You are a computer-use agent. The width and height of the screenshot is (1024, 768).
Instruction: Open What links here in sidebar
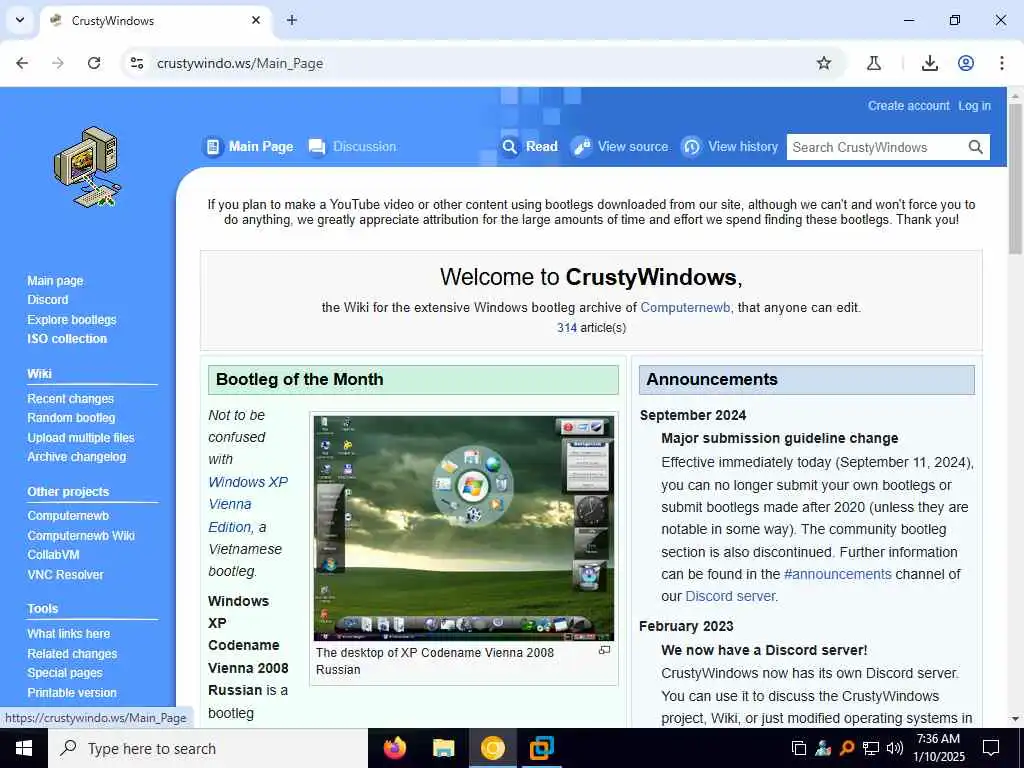tap(69, 633)
